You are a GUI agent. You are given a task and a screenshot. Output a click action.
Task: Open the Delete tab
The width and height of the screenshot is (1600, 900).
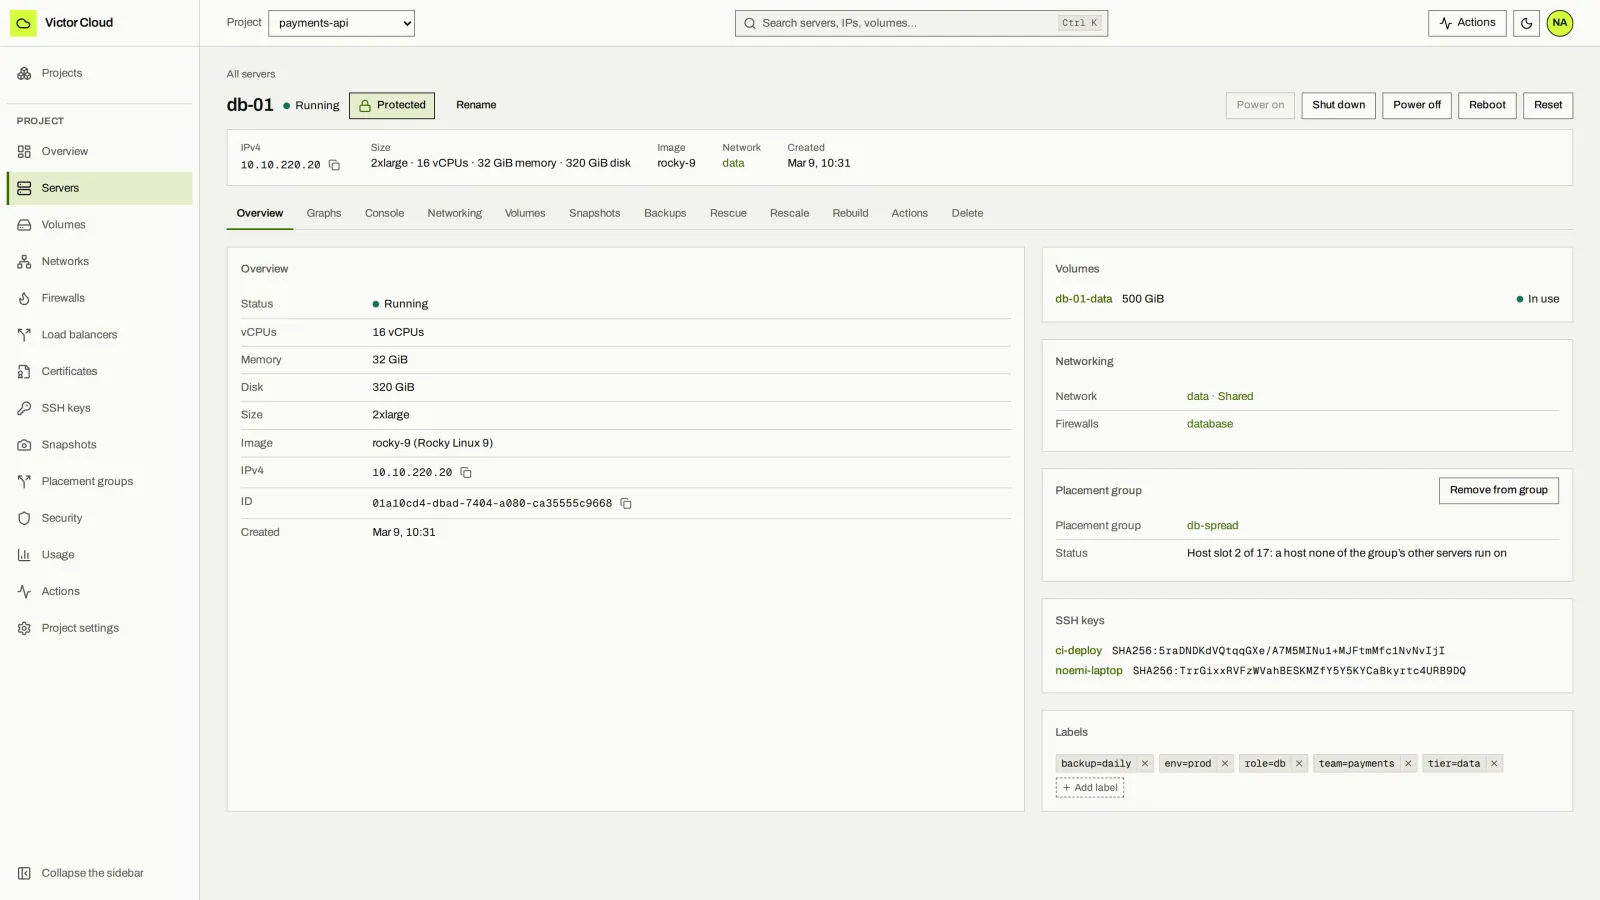coord(967,214)
